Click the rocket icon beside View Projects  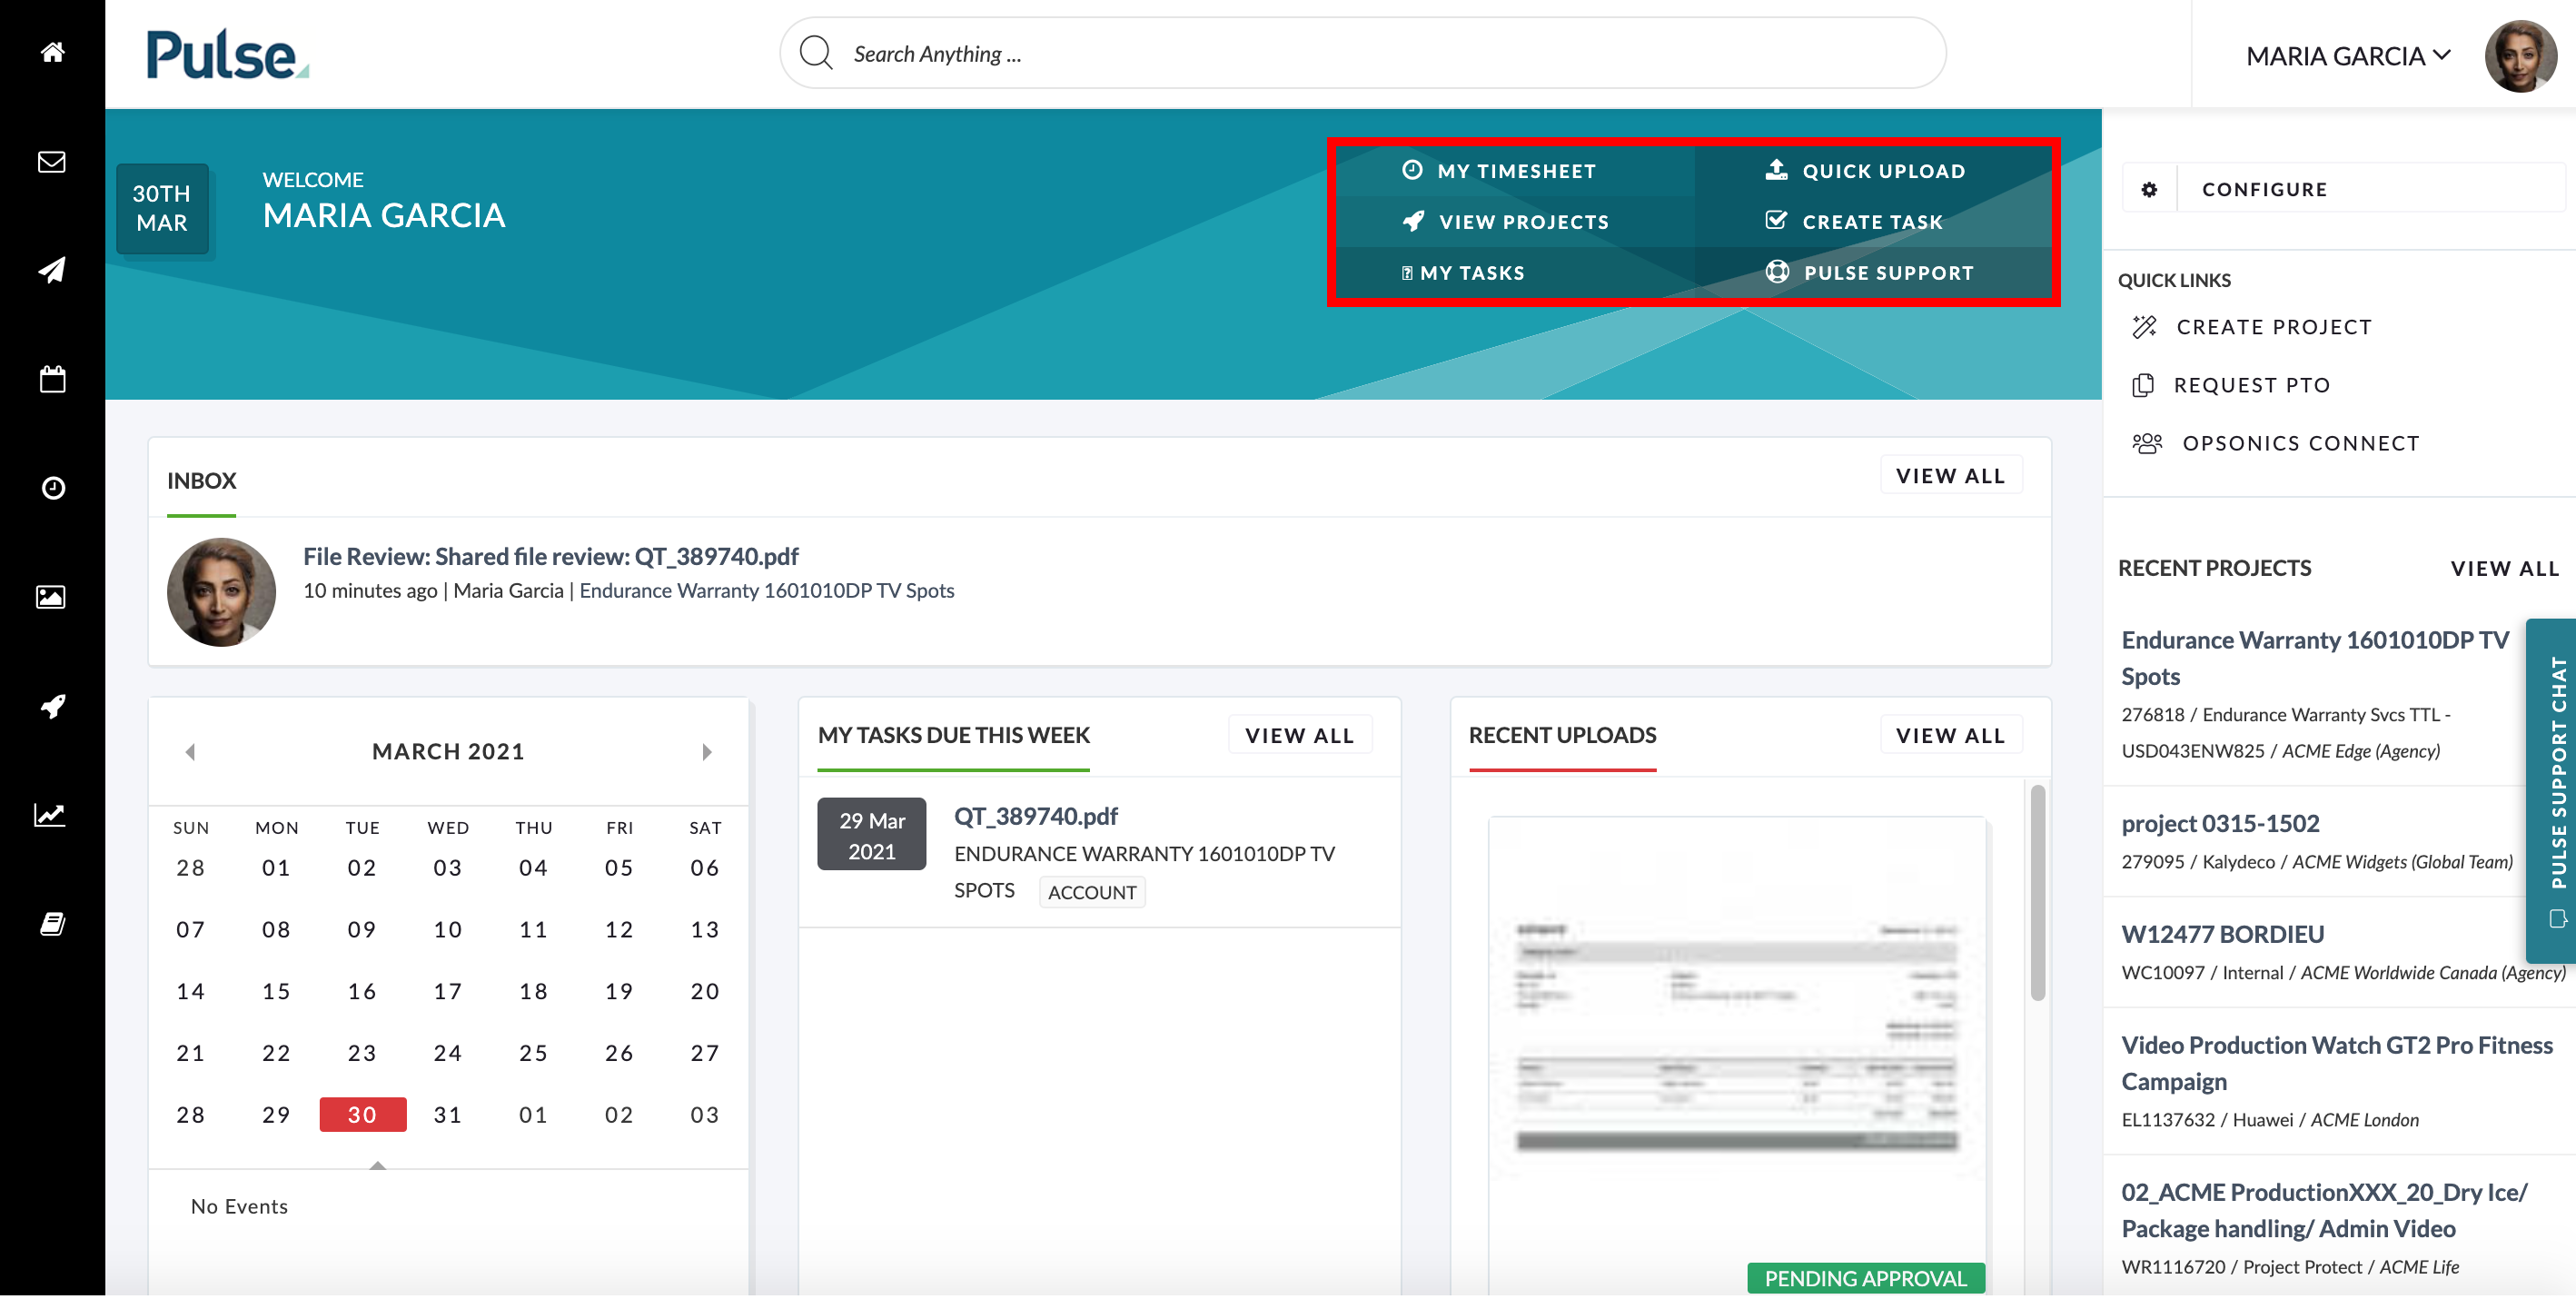point(1413,221)
